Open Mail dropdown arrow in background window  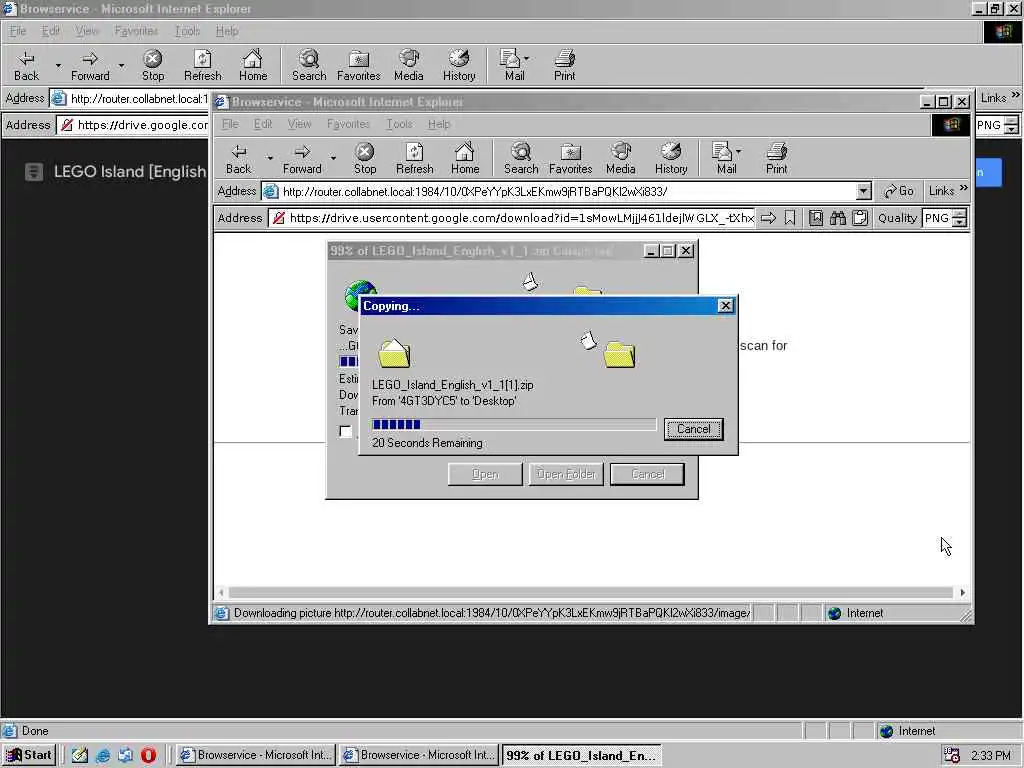527,59
